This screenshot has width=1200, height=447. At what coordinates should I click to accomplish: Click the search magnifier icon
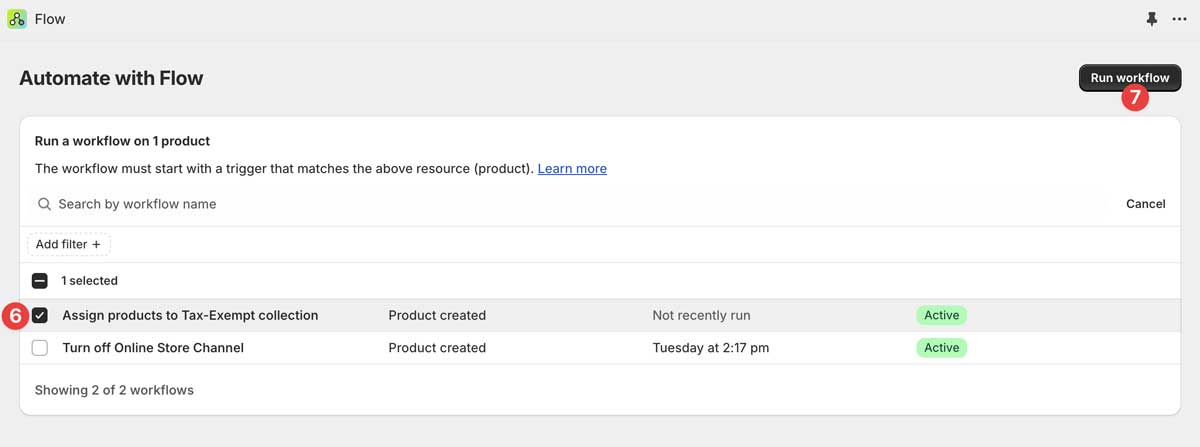[44, 204]
